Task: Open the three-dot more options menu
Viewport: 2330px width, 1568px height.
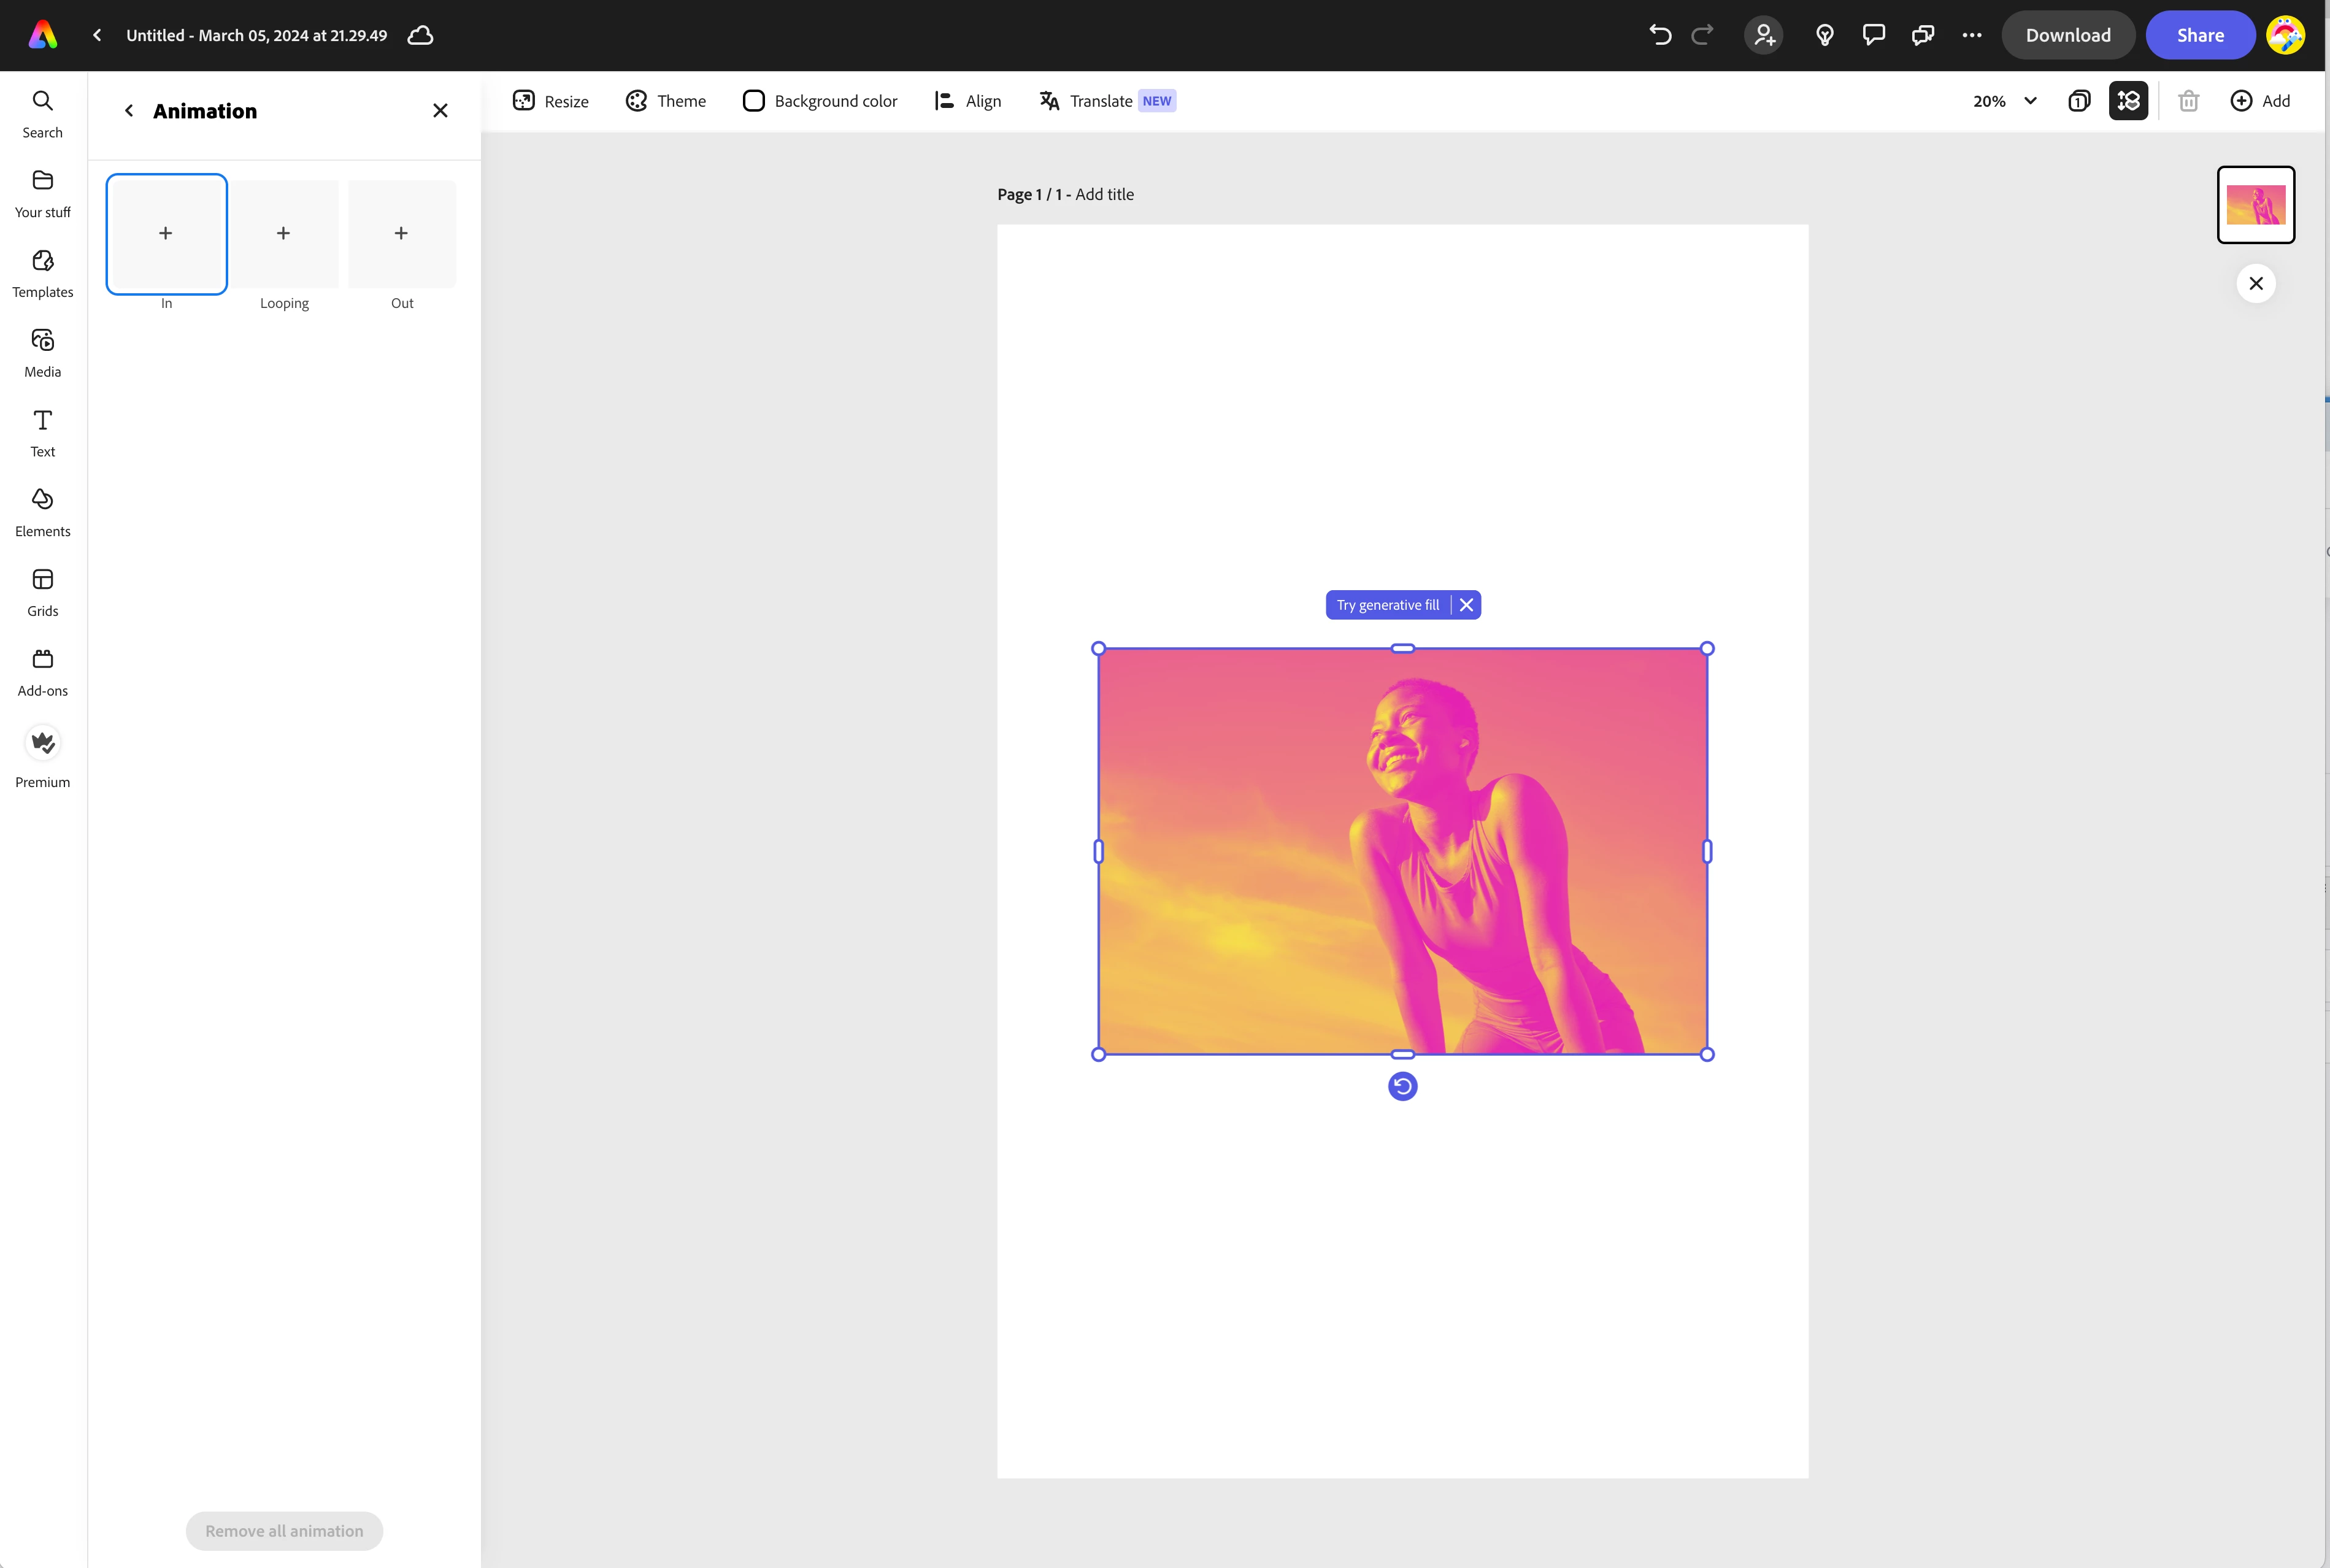Action: (x=1972, y=35)
